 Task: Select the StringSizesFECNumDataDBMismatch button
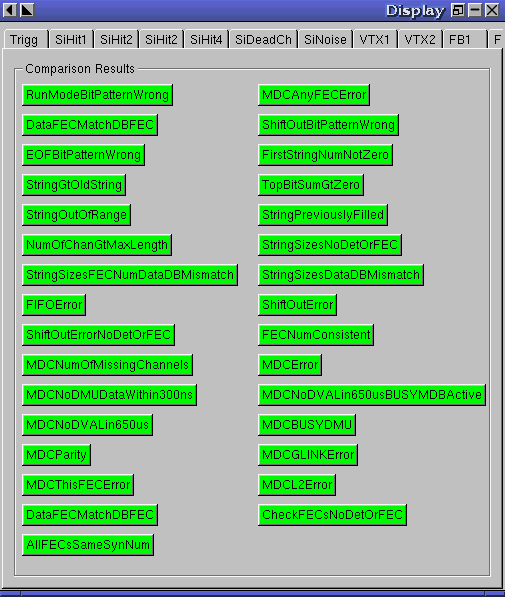[x=130, y=275]
